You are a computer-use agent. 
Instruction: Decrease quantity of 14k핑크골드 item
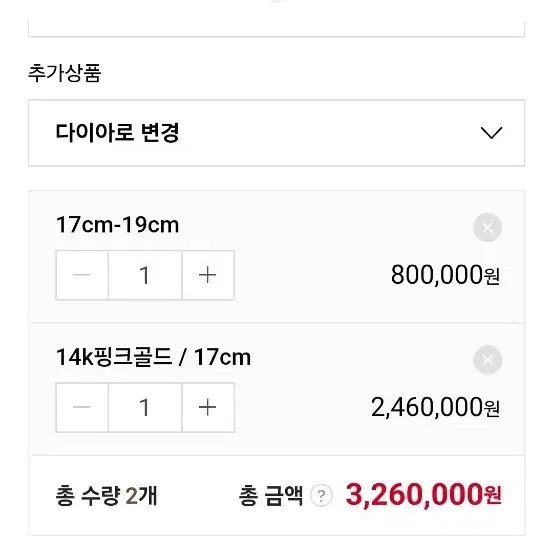pyautogui.click(x=82, y=407)
